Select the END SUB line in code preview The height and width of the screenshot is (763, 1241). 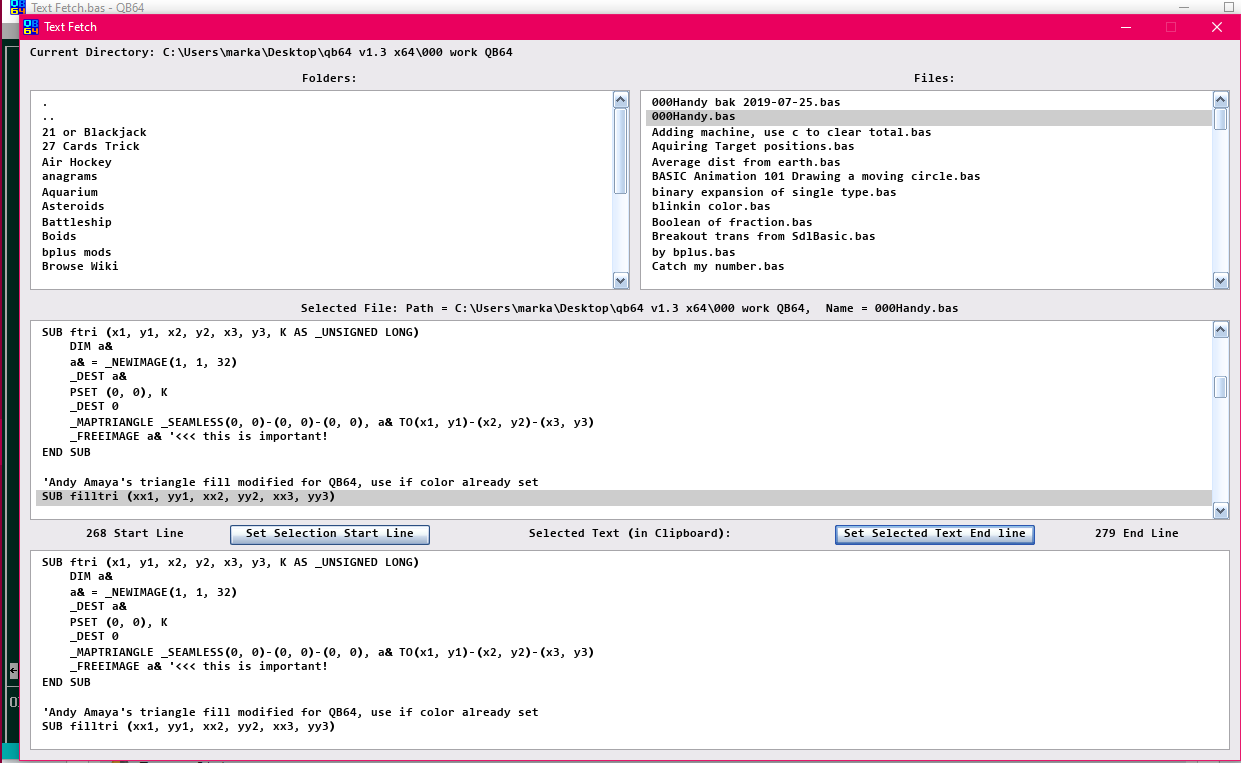66,452
